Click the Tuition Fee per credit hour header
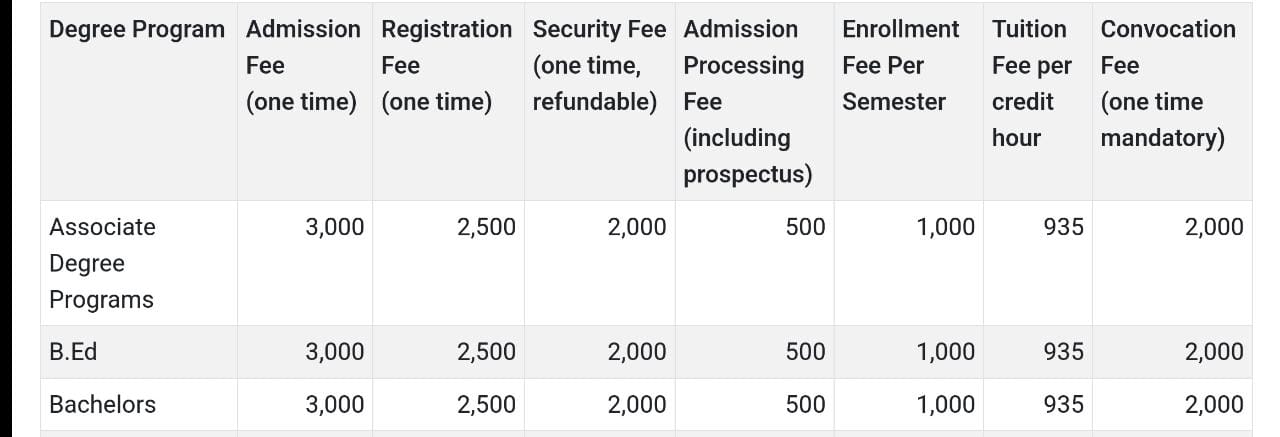The width and height of the screenshot is (1280, 437). pos(1031,84)
